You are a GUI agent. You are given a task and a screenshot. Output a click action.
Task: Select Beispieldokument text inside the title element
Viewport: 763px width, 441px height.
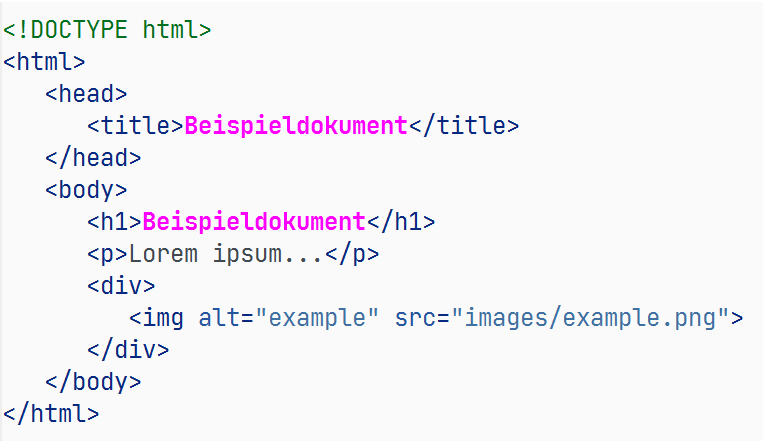297,126
